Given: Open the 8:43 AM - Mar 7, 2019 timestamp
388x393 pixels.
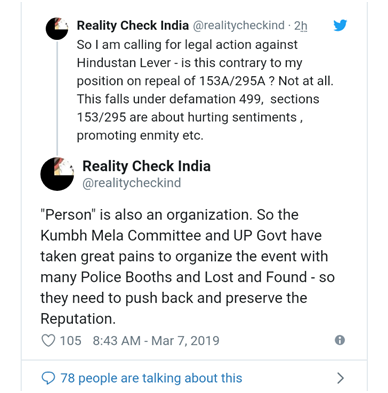Looking at the screenshot, I should 156,340.
